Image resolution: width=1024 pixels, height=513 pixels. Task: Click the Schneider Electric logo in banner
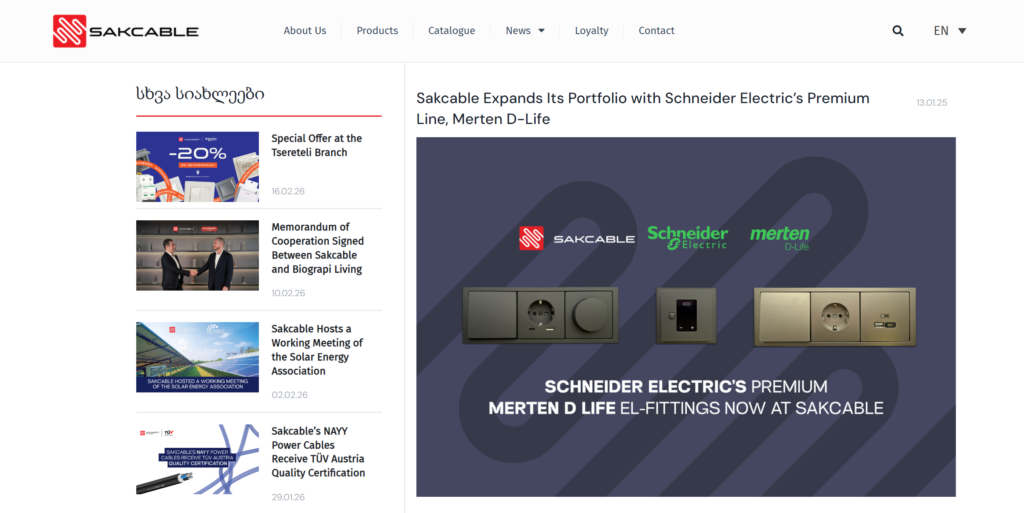pos(687,236)
